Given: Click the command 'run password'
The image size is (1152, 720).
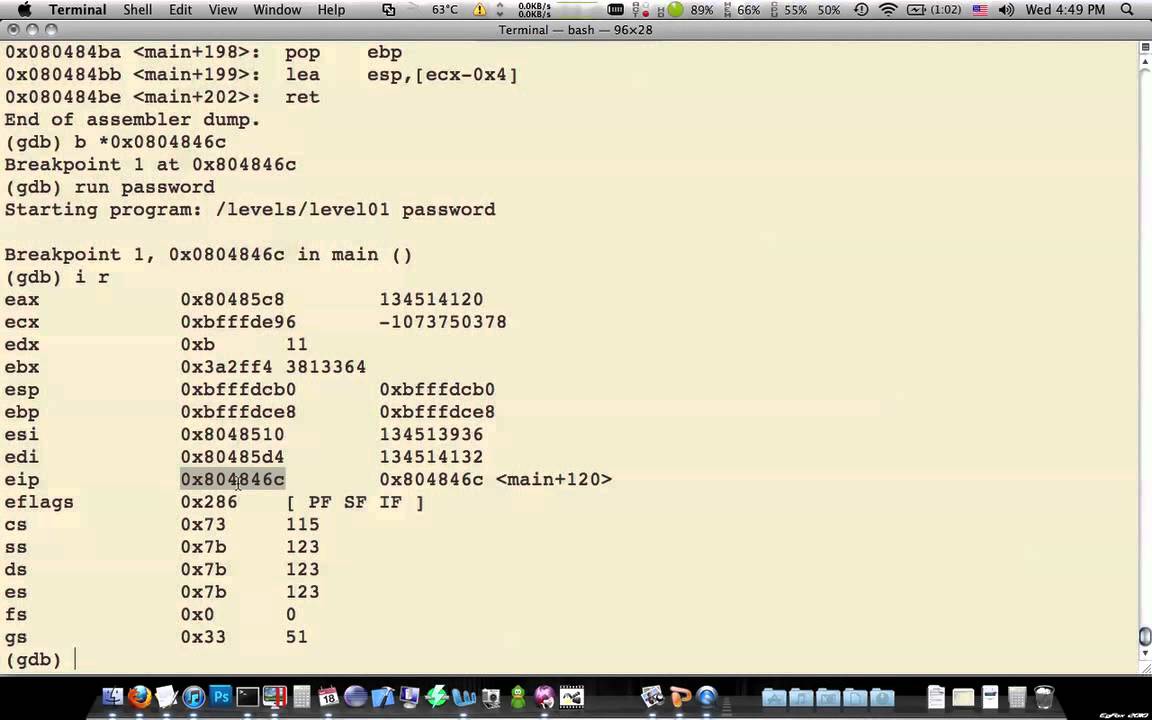Looking at the screenshot, I should (x=145, y=187).
